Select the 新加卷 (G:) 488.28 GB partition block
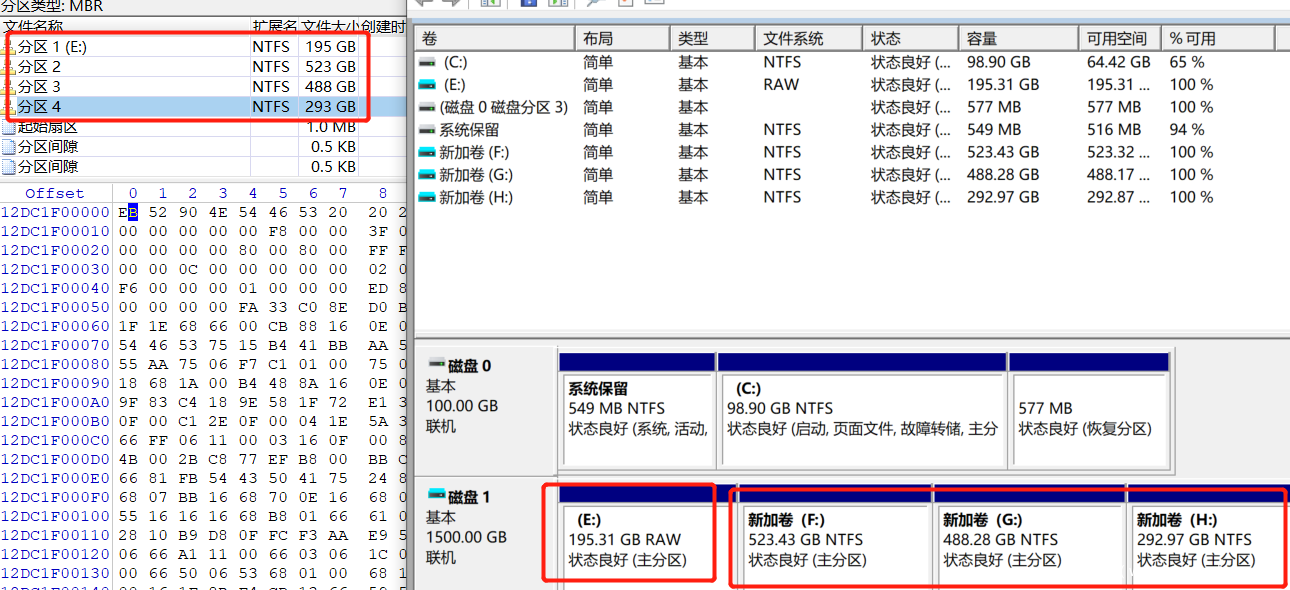Viewport: 1290px width, 590px height. (1029, 540)
